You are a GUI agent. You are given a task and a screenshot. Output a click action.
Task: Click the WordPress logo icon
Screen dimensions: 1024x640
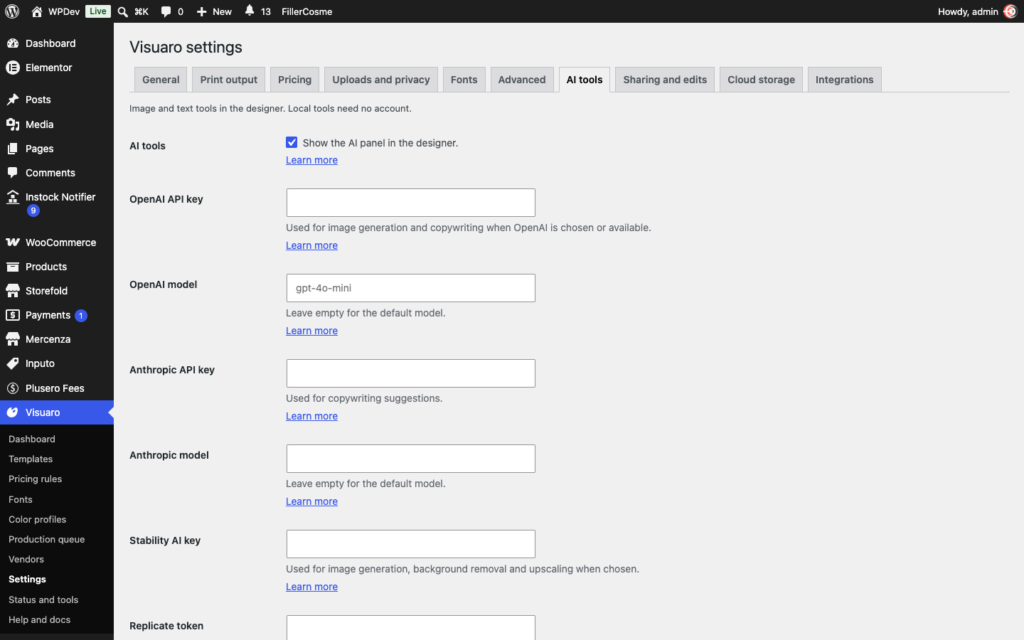12,11
